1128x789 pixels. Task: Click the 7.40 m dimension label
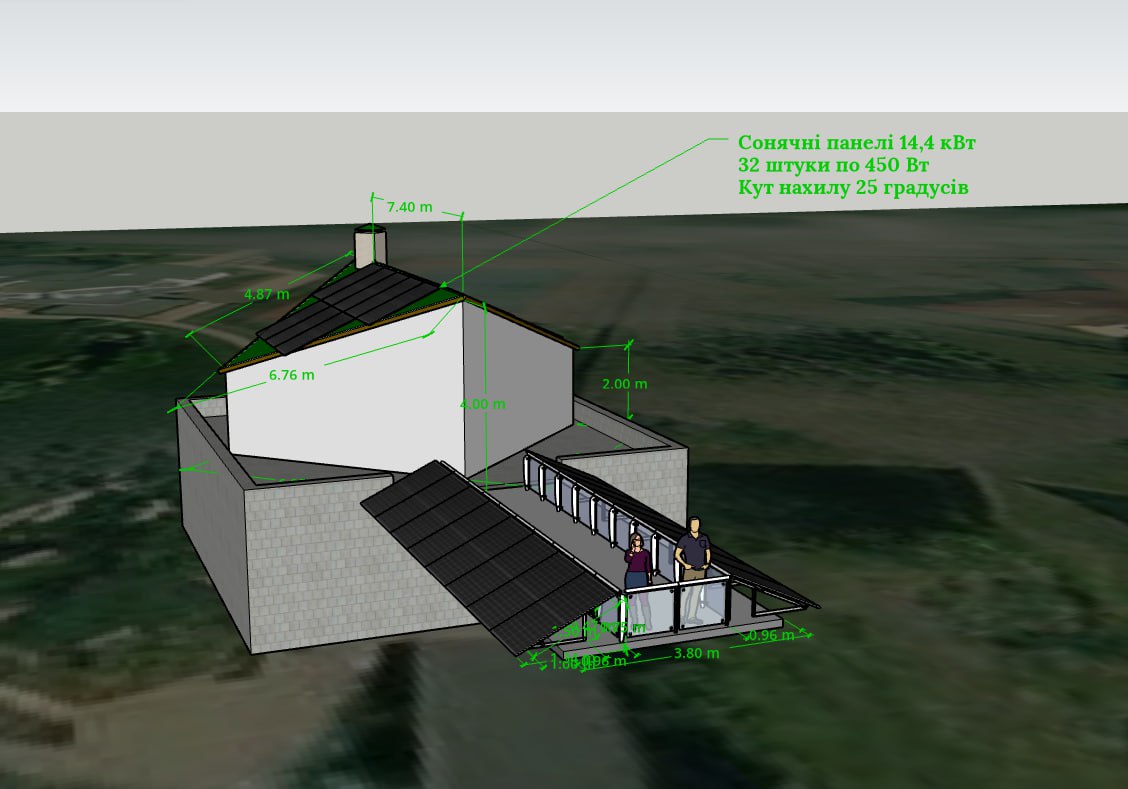click(x=409, y=207)
